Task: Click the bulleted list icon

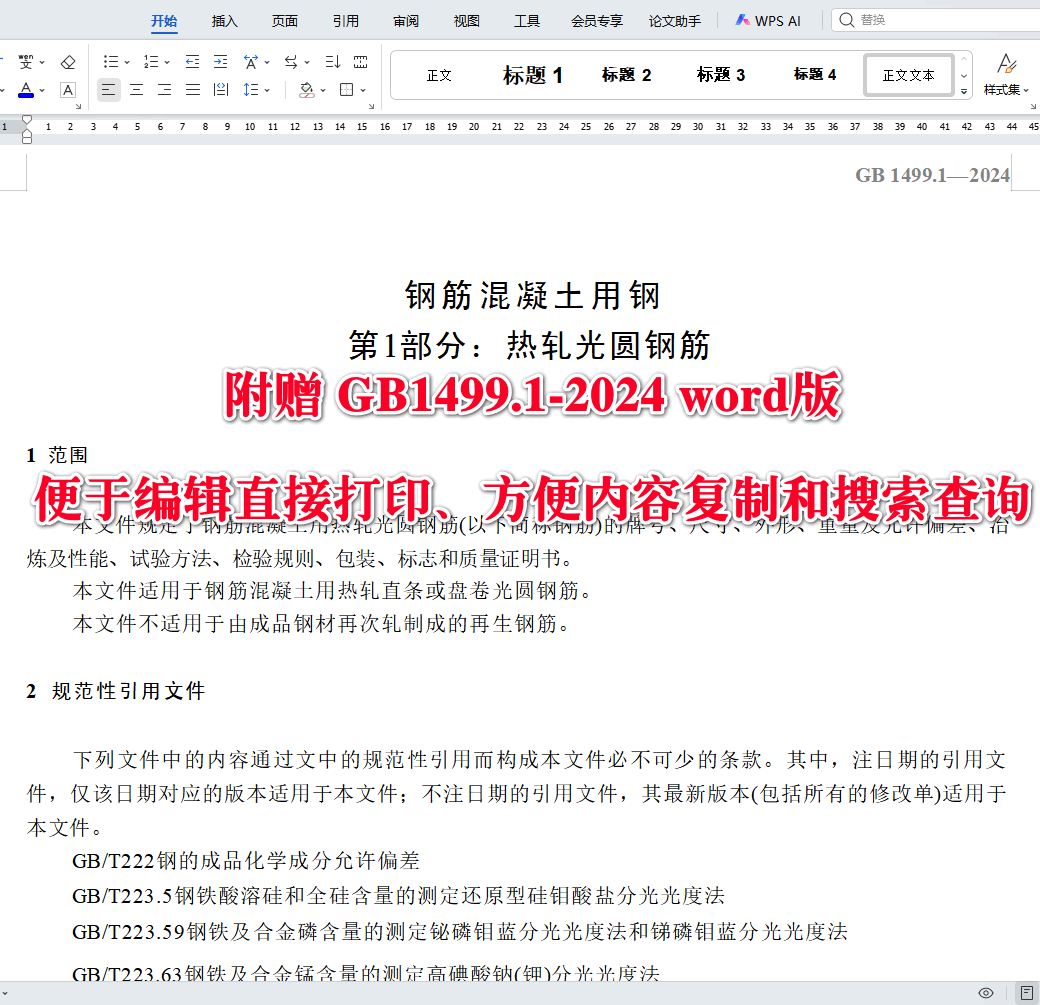Action: pyautogui.click(x=111, y=62)
